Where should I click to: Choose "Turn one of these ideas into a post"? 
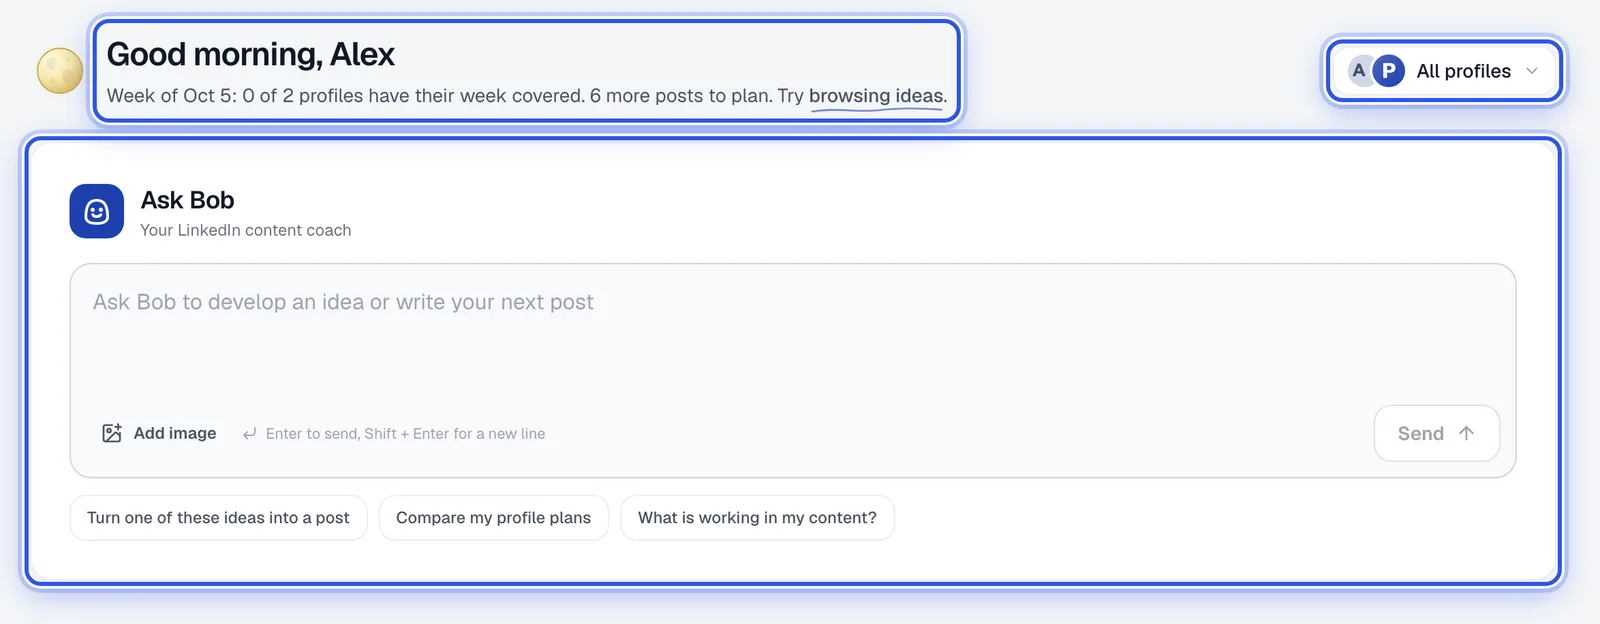pos(218,518)
